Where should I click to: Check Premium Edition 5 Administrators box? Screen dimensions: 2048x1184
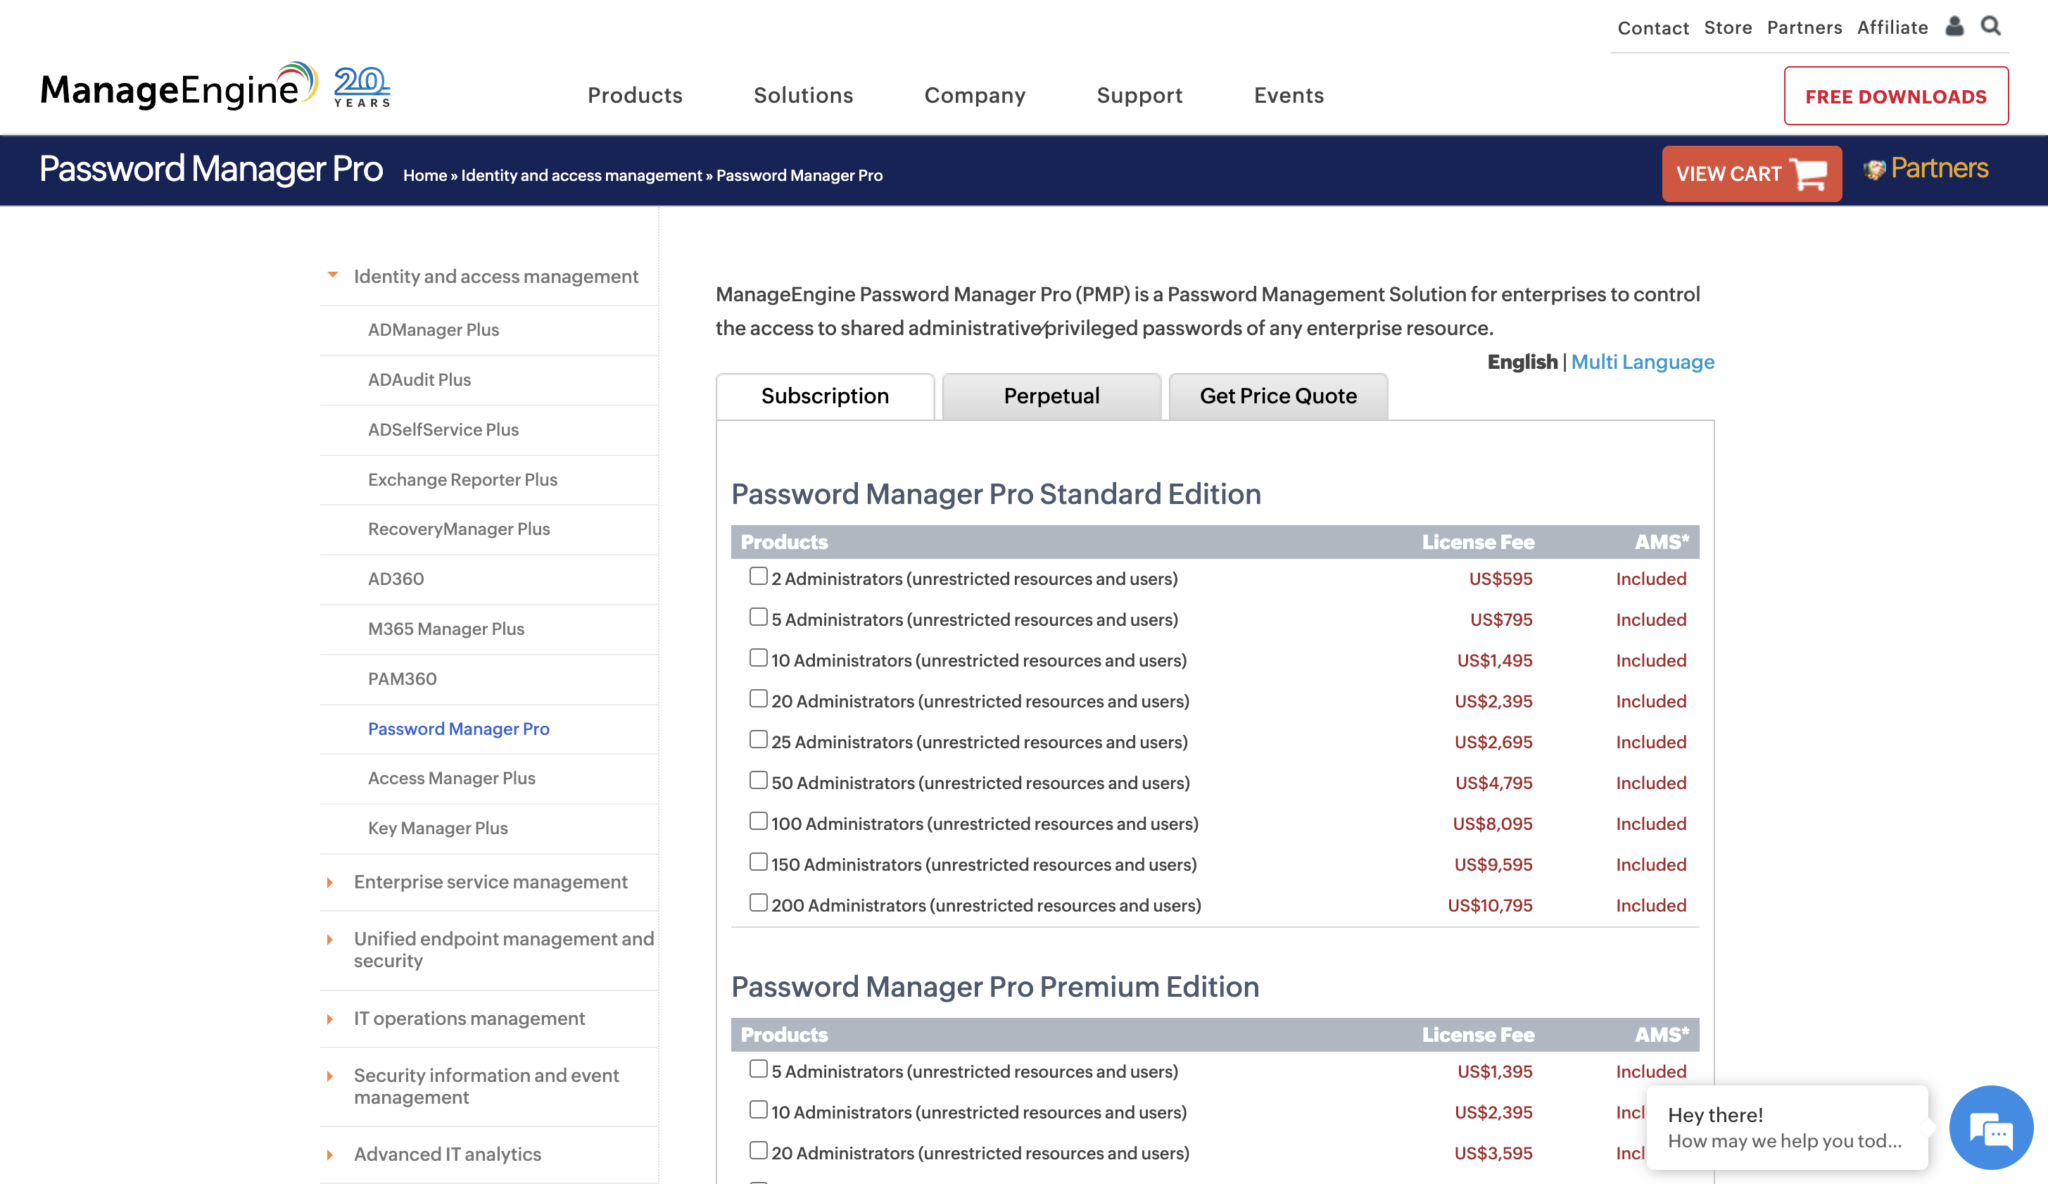(x=758, y=1069)
